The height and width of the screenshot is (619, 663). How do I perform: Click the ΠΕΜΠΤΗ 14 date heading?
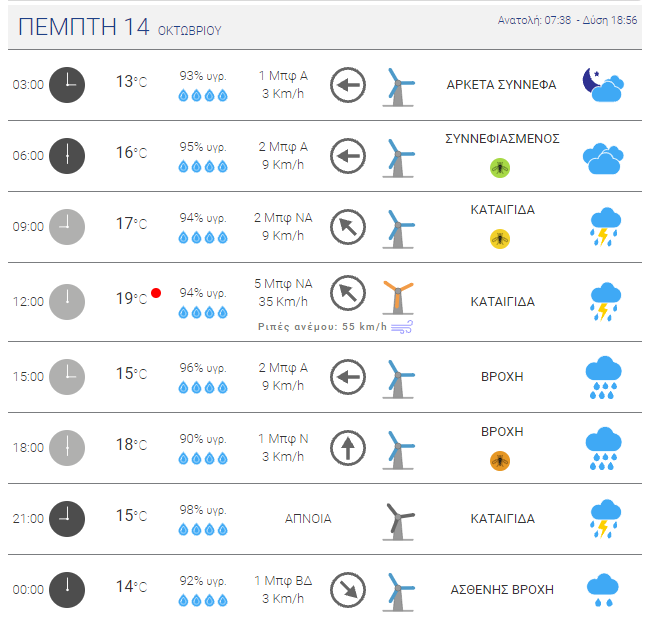(x=83, y=27)
